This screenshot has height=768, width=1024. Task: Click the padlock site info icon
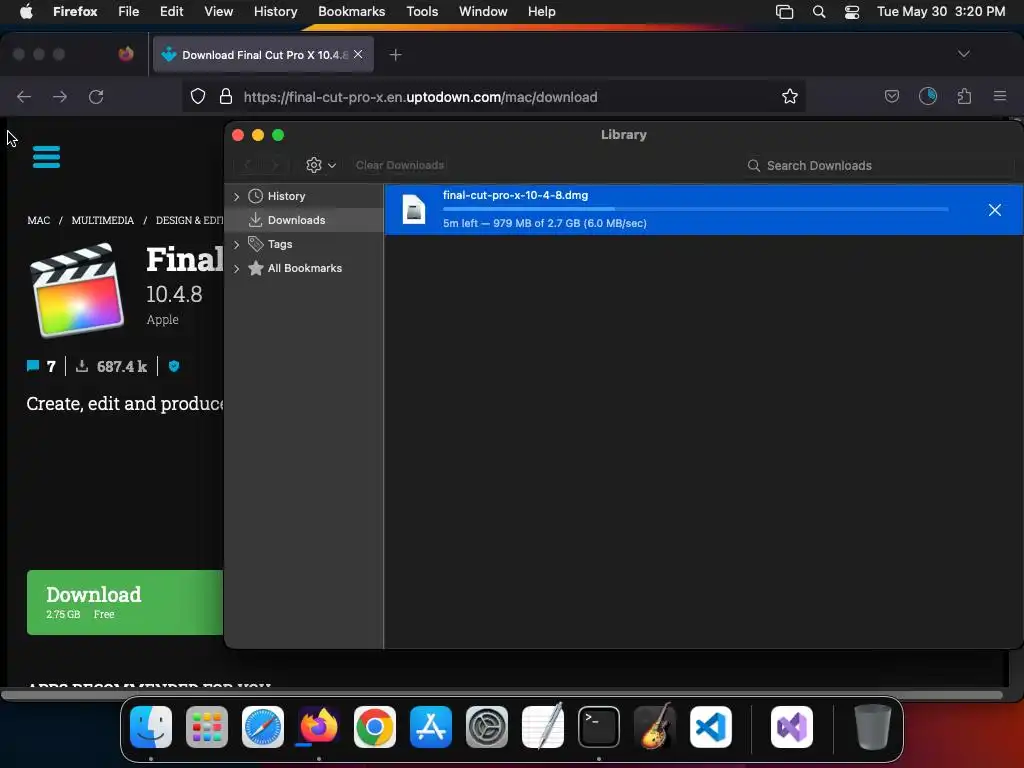(x=226, y=97)
